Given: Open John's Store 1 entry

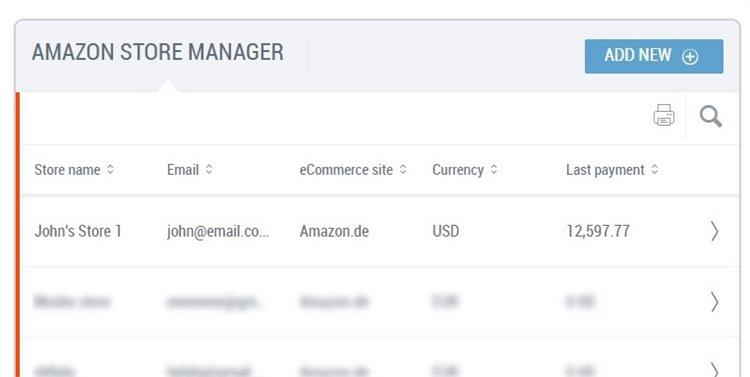Looking at the screenshot, I should click(x=78, y=231).
